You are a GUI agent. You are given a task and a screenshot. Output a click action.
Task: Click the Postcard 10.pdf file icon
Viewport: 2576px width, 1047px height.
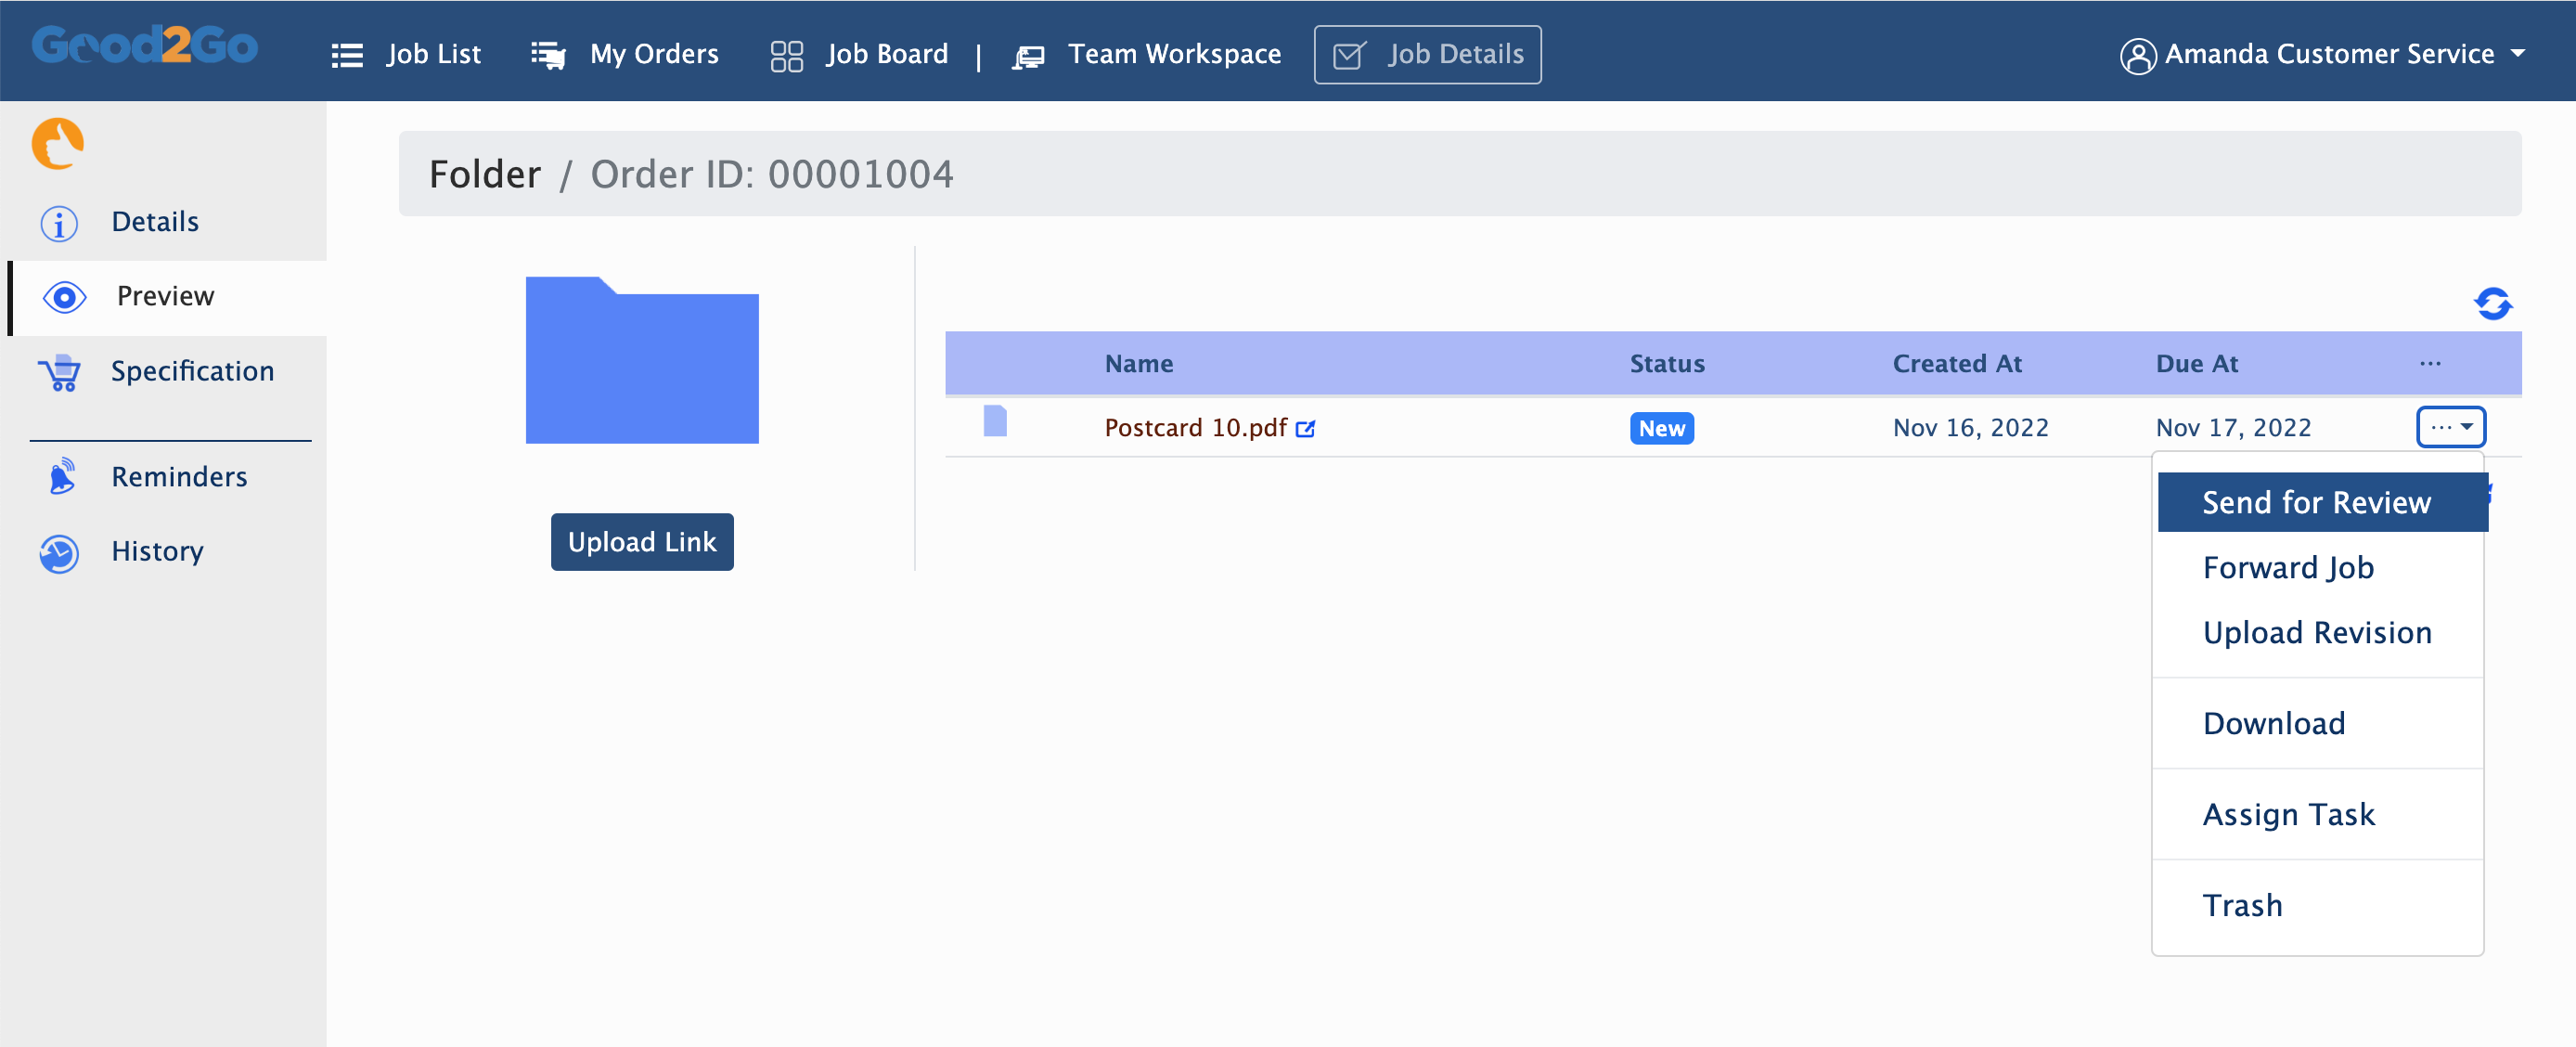[994, 421]
